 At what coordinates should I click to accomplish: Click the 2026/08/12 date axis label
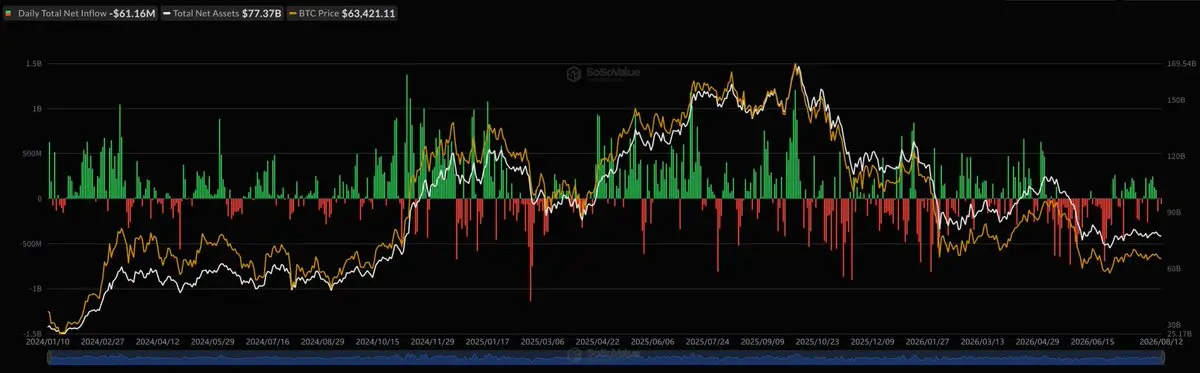click(1161, 342)
